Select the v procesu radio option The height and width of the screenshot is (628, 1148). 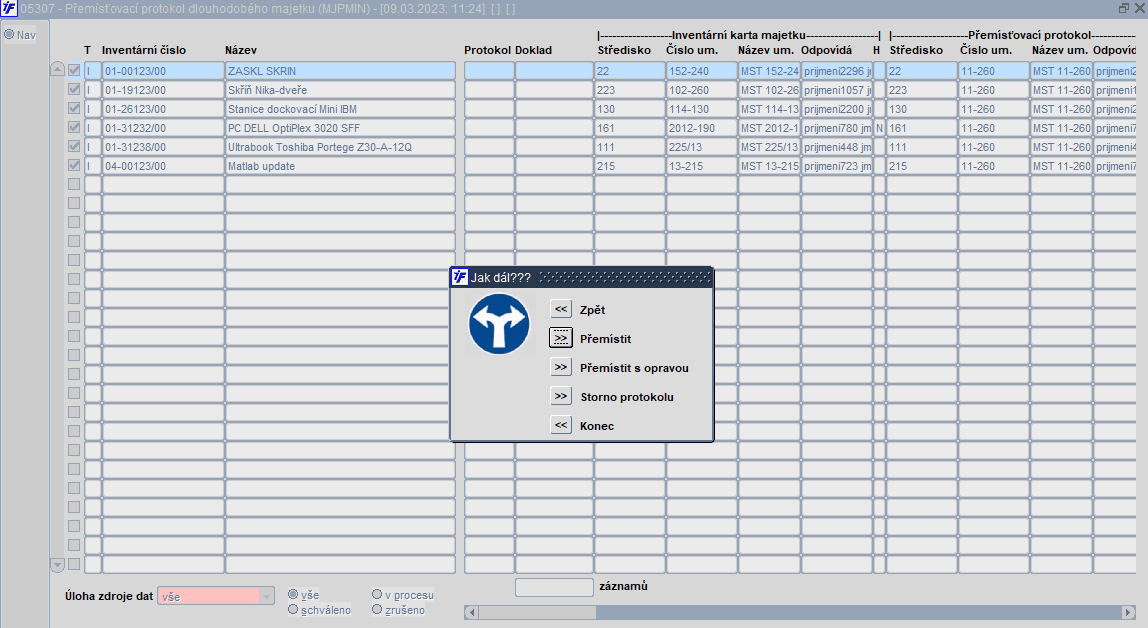(377, 594)
